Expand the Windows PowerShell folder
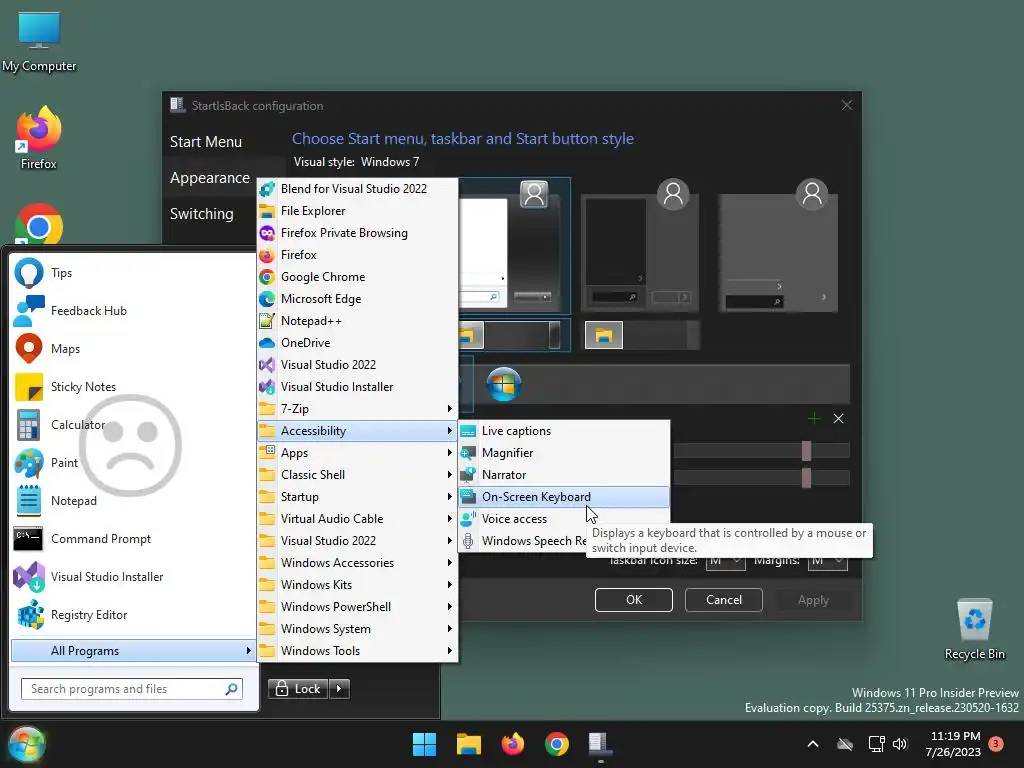Viewport: 1024px width, 768px height. (x=357, y=607)
